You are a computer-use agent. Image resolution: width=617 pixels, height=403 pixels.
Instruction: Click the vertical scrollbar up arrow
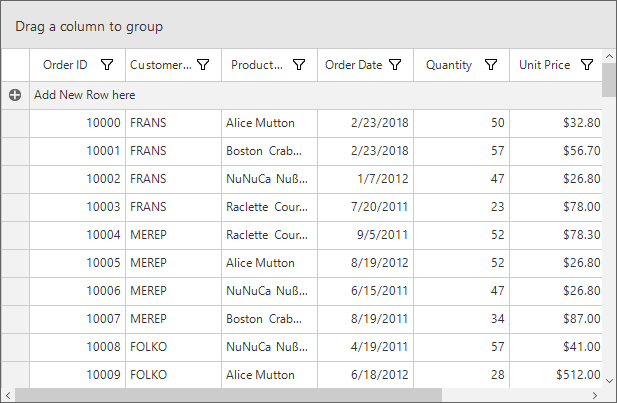point(610,56)
